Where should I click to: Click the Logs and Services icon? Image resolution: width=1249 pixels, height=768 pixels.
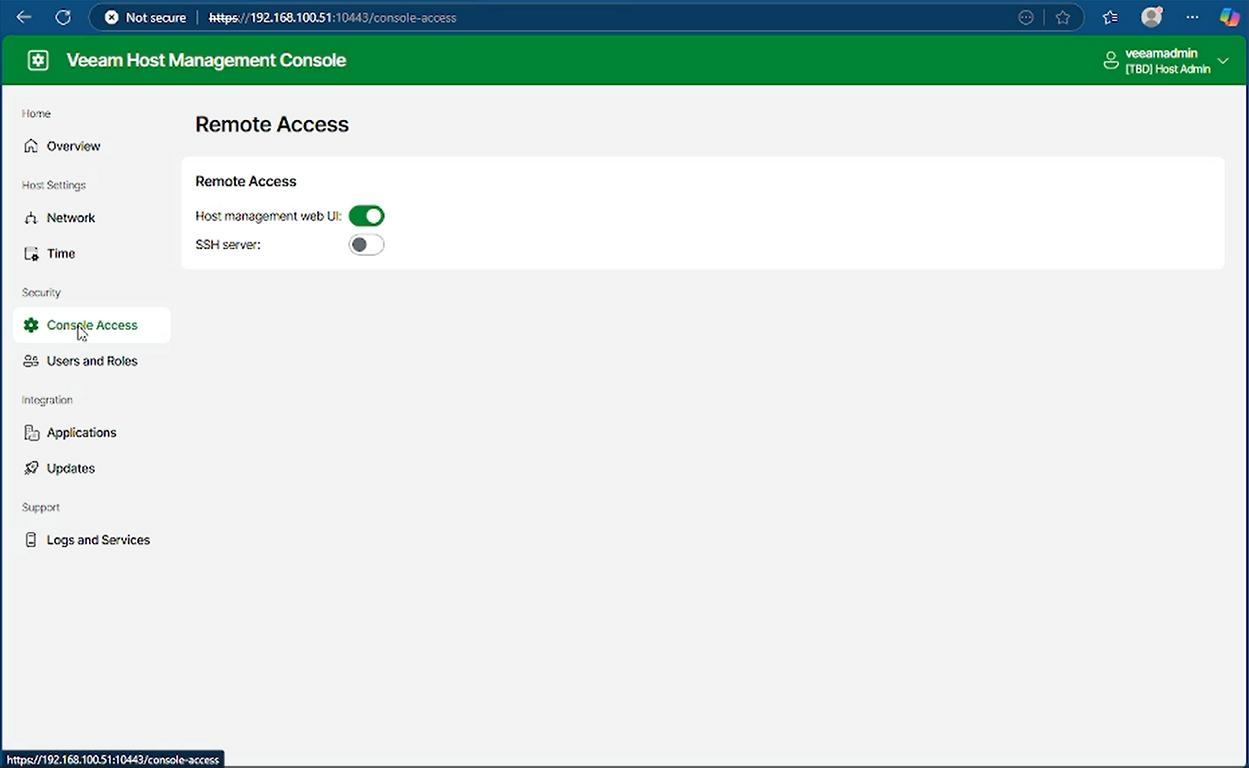31,540
